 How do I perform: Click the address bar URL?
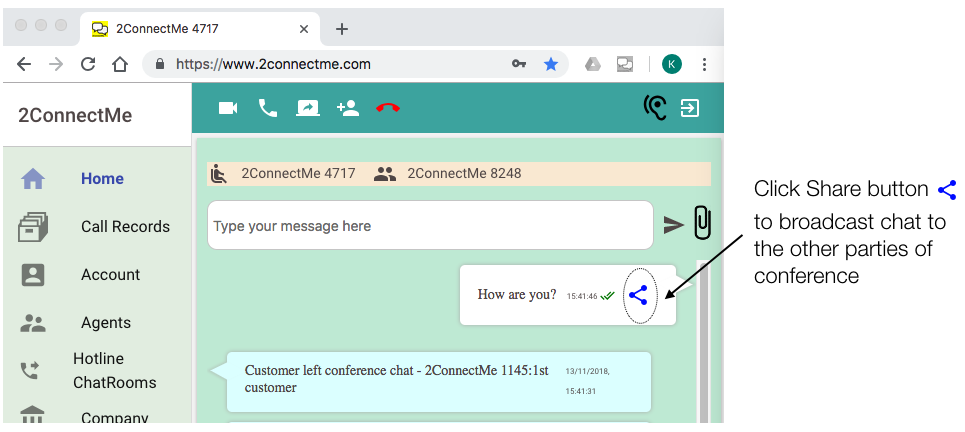click(x=273, y=64)
